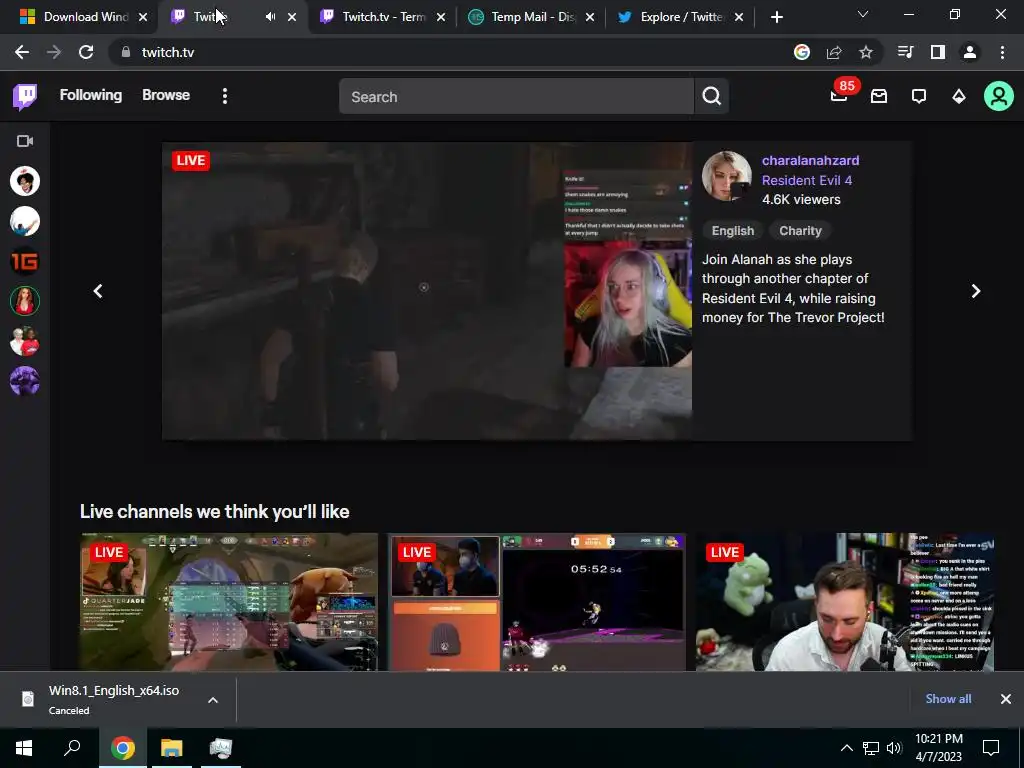Viewport: 1024px width, 768px height.
Task: Close the downloads bar
Action: click(x=1006, y=699)
